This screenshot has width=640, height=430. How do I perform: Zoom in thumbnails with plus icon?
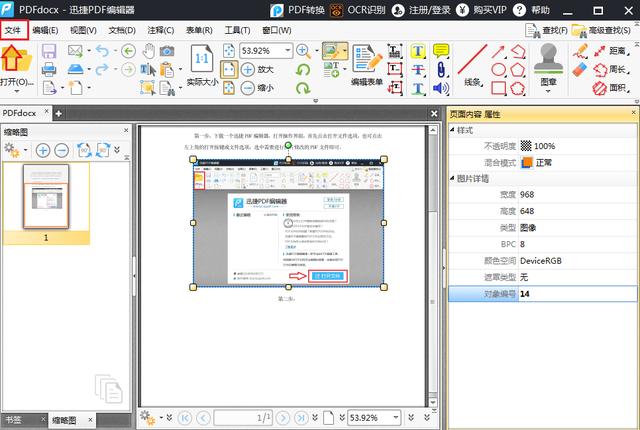click(43, 151)
